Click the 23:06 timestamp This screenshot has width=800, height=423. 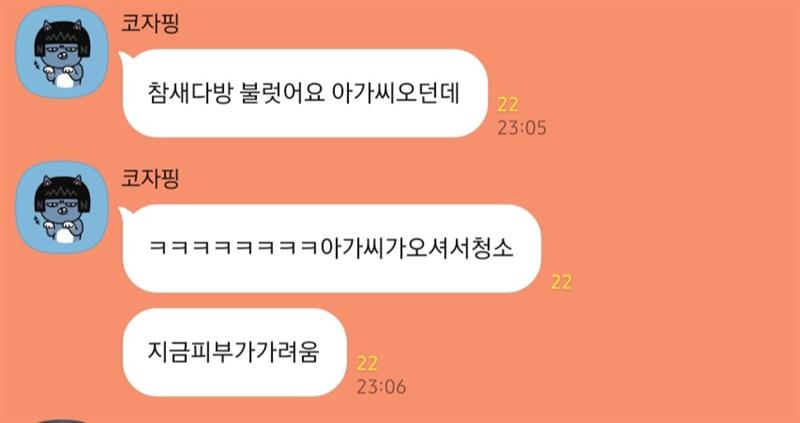pyautogui.click(x=381, y=386)
